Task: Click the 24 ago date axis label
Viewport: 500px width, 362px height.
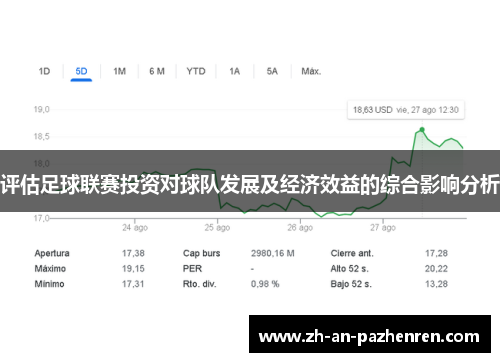Action: point(135,228)
